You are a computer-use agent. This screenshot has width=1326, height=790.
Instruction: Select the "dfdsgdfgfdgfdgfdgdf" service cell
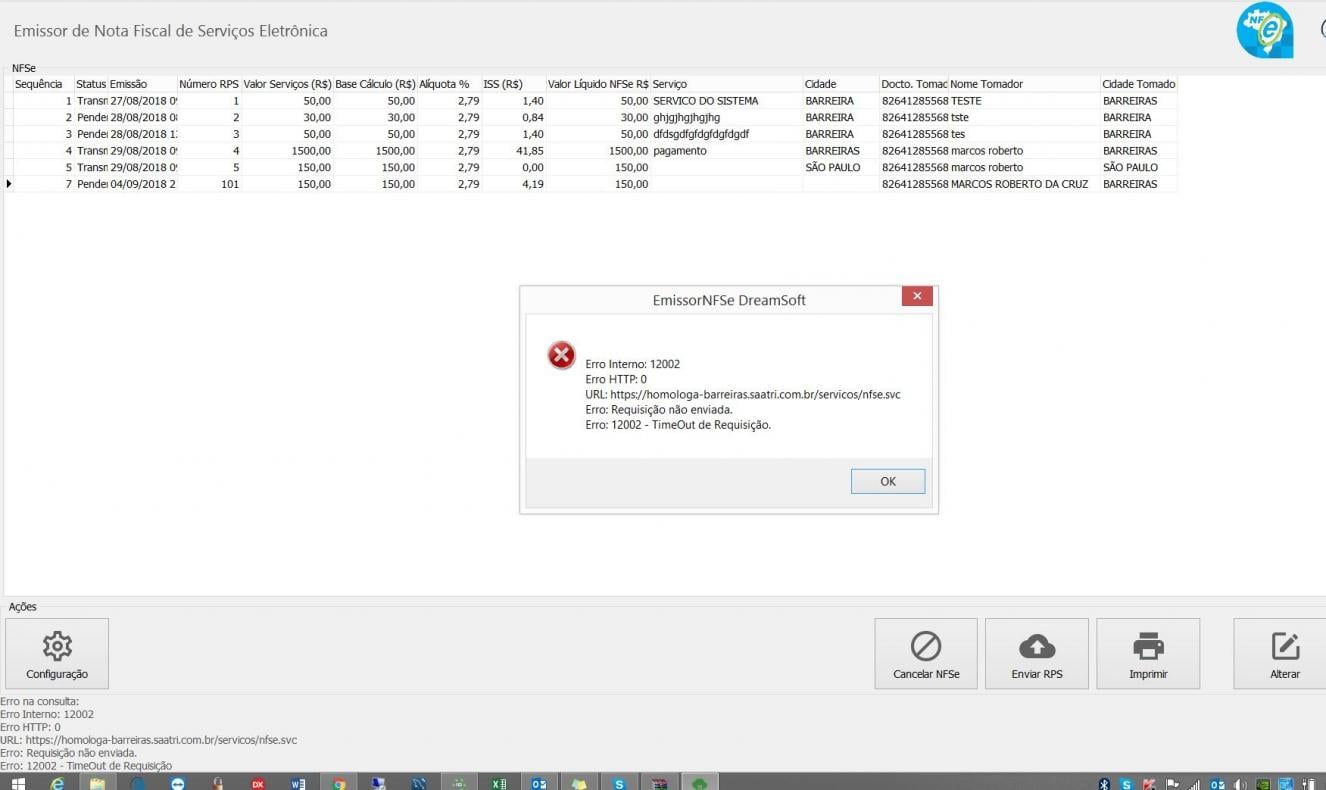pos(726,134)
